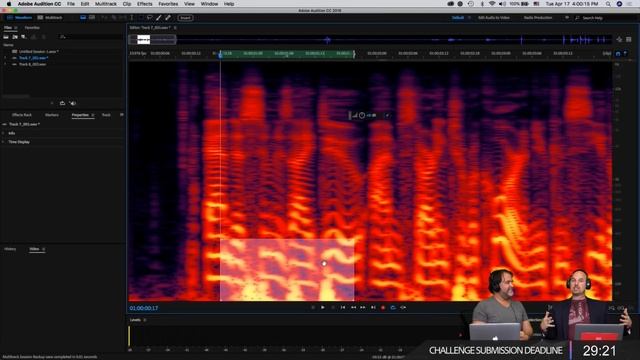Viewport: 640px width, 360px height.
Task: Expand the Track 8 file entry
Action: [5, 64]
